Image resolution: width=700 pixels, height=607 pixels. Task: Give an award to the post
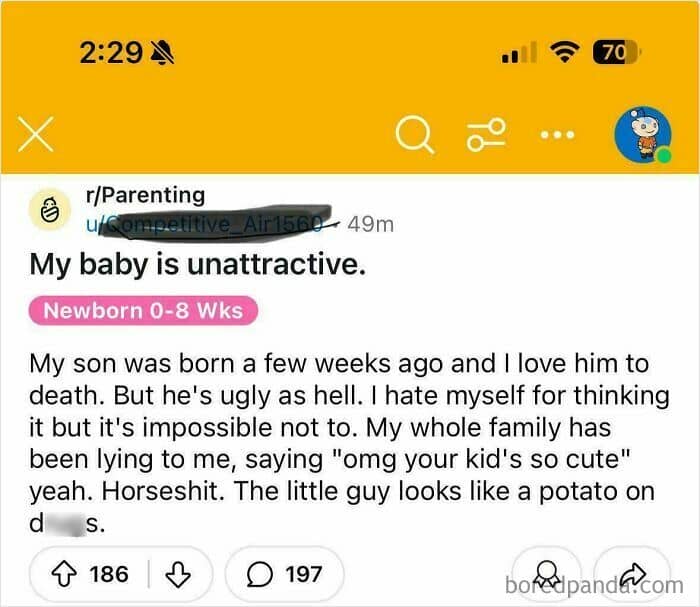[x=546, y=572]
